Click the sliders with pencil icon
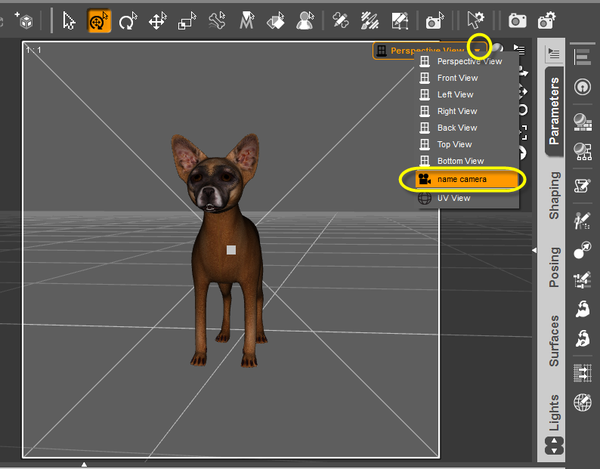Image resolution: width=600 pixels, height=469 pixels. tap(582, 280)
